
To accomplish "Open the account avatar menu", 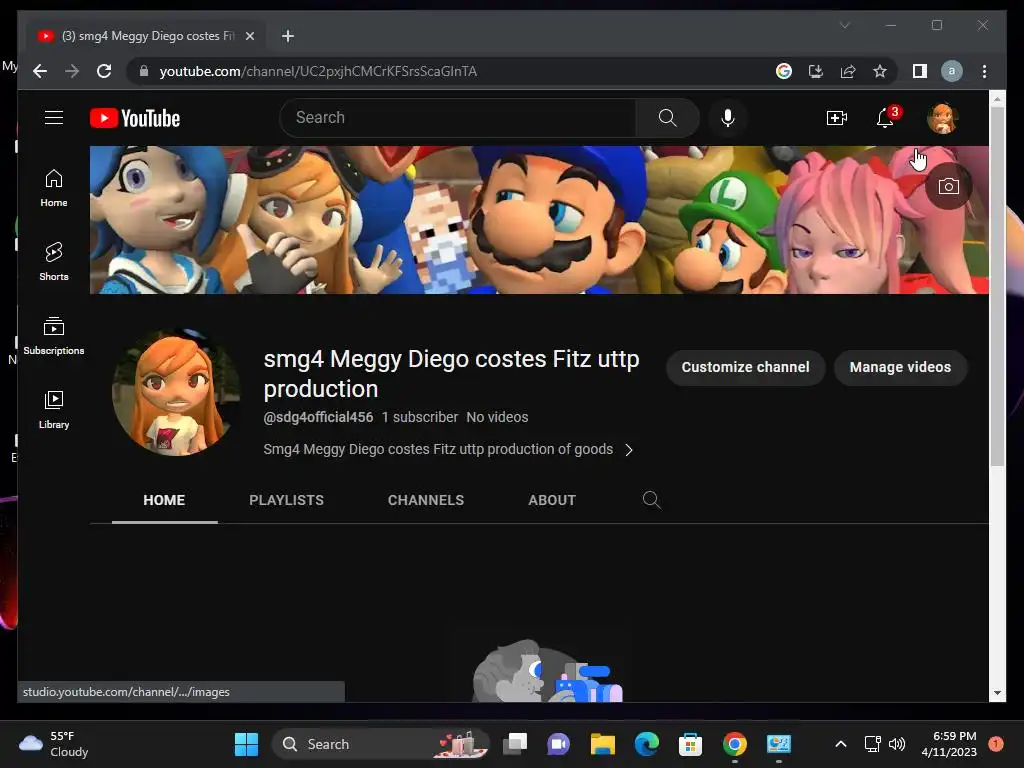I will (942, 118).
